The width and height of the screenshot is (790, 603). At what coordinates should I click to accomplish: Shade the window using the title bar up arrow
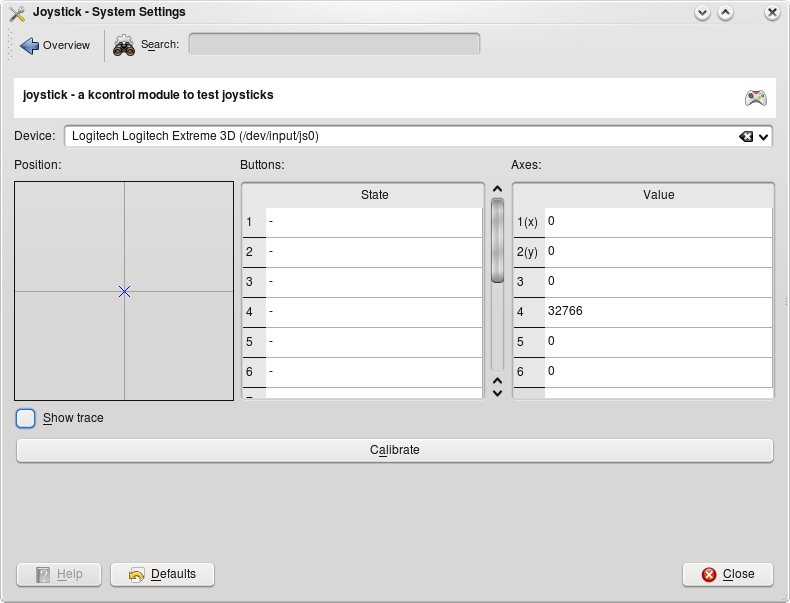pos(725,13)
